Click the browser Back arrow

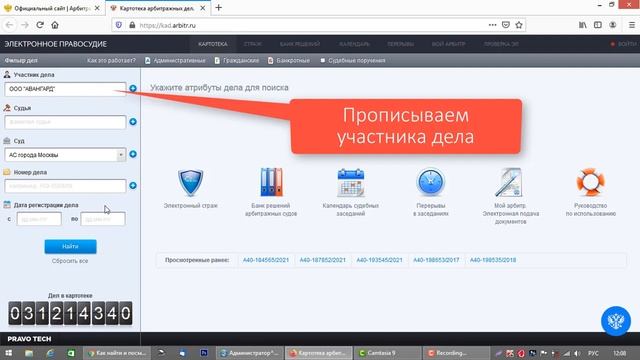pyautogui.click(x=9, y=25)
